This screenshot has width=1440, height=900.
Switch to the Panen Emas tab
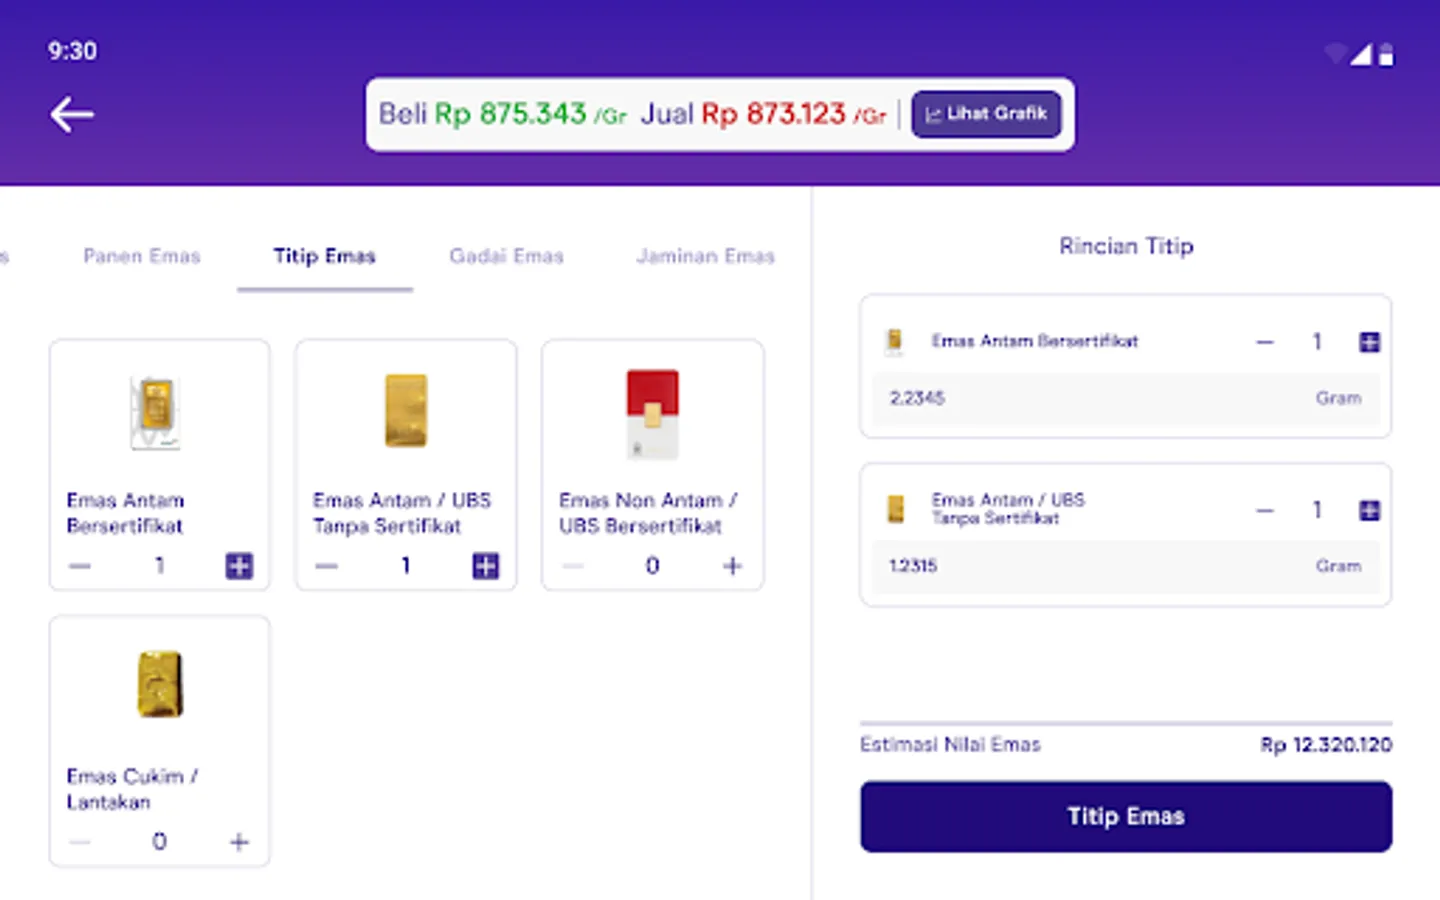tap(142, 256)
